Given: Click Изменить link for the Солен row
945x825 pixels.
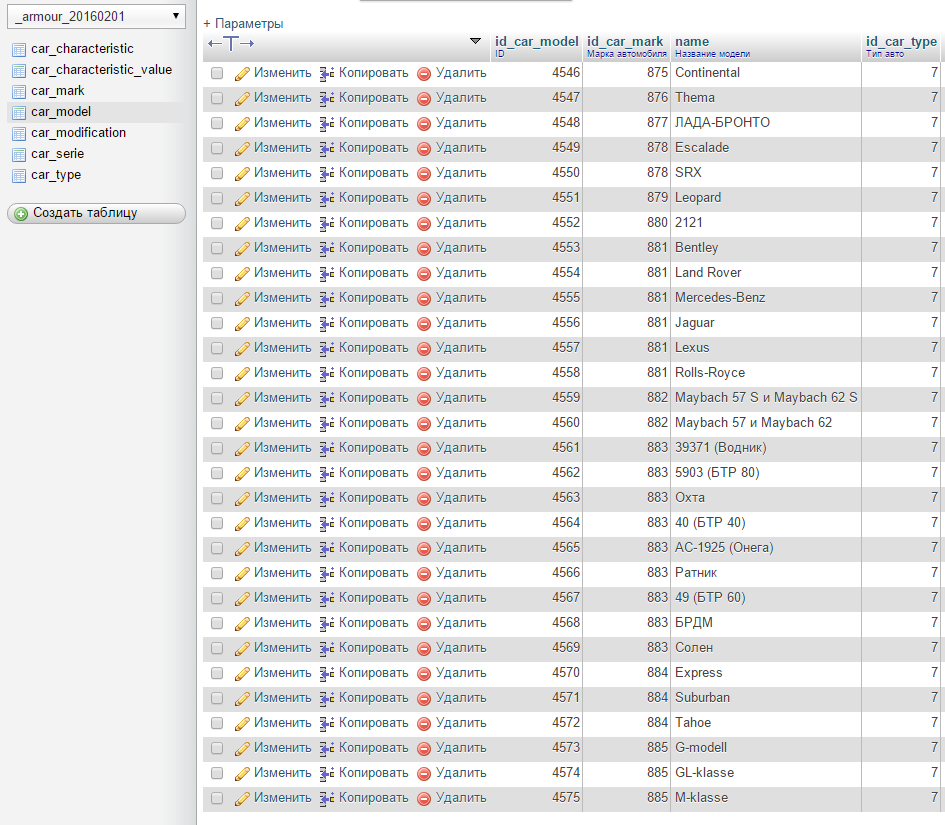Looking at the screenshot, I should pyautogui.click(x=282, y=648).
